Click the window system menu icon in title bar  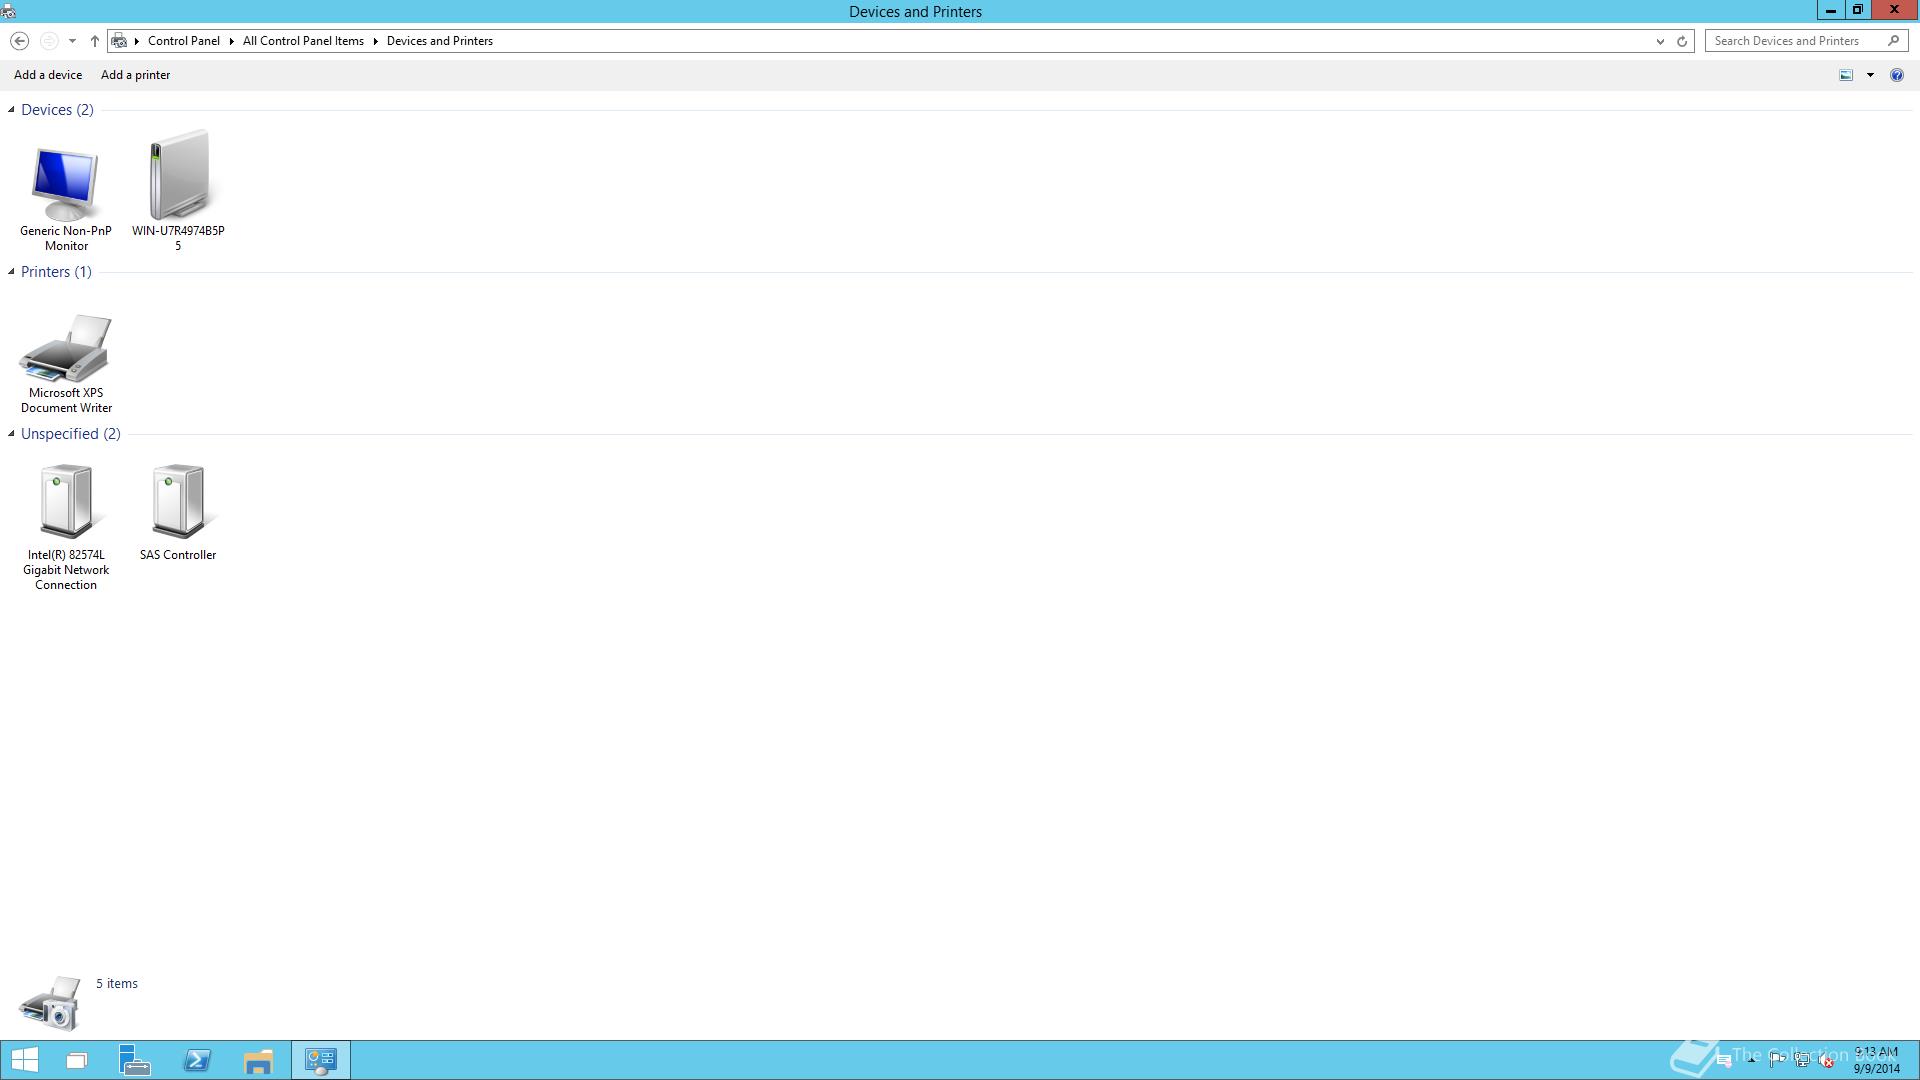(x=8, y=11)
